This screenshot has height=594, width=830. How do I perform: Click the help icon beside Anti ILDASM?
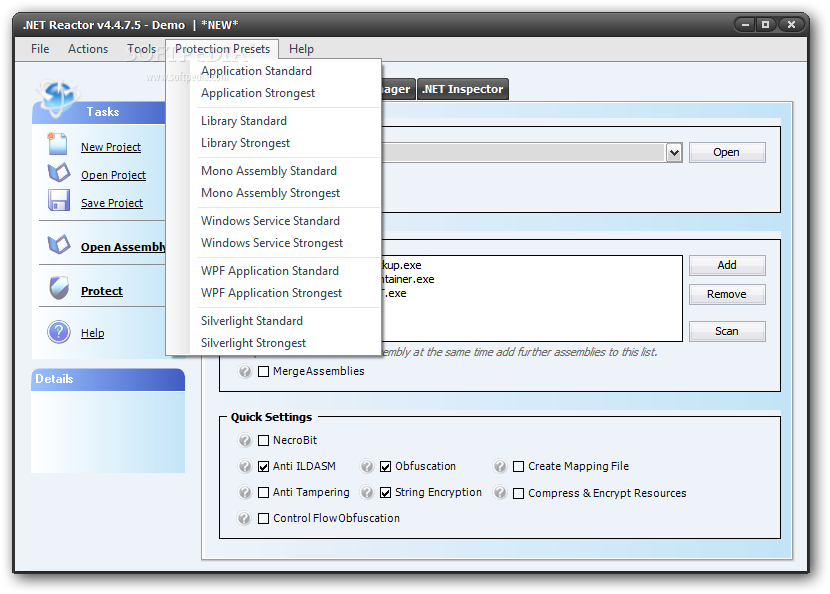(245, 466)
